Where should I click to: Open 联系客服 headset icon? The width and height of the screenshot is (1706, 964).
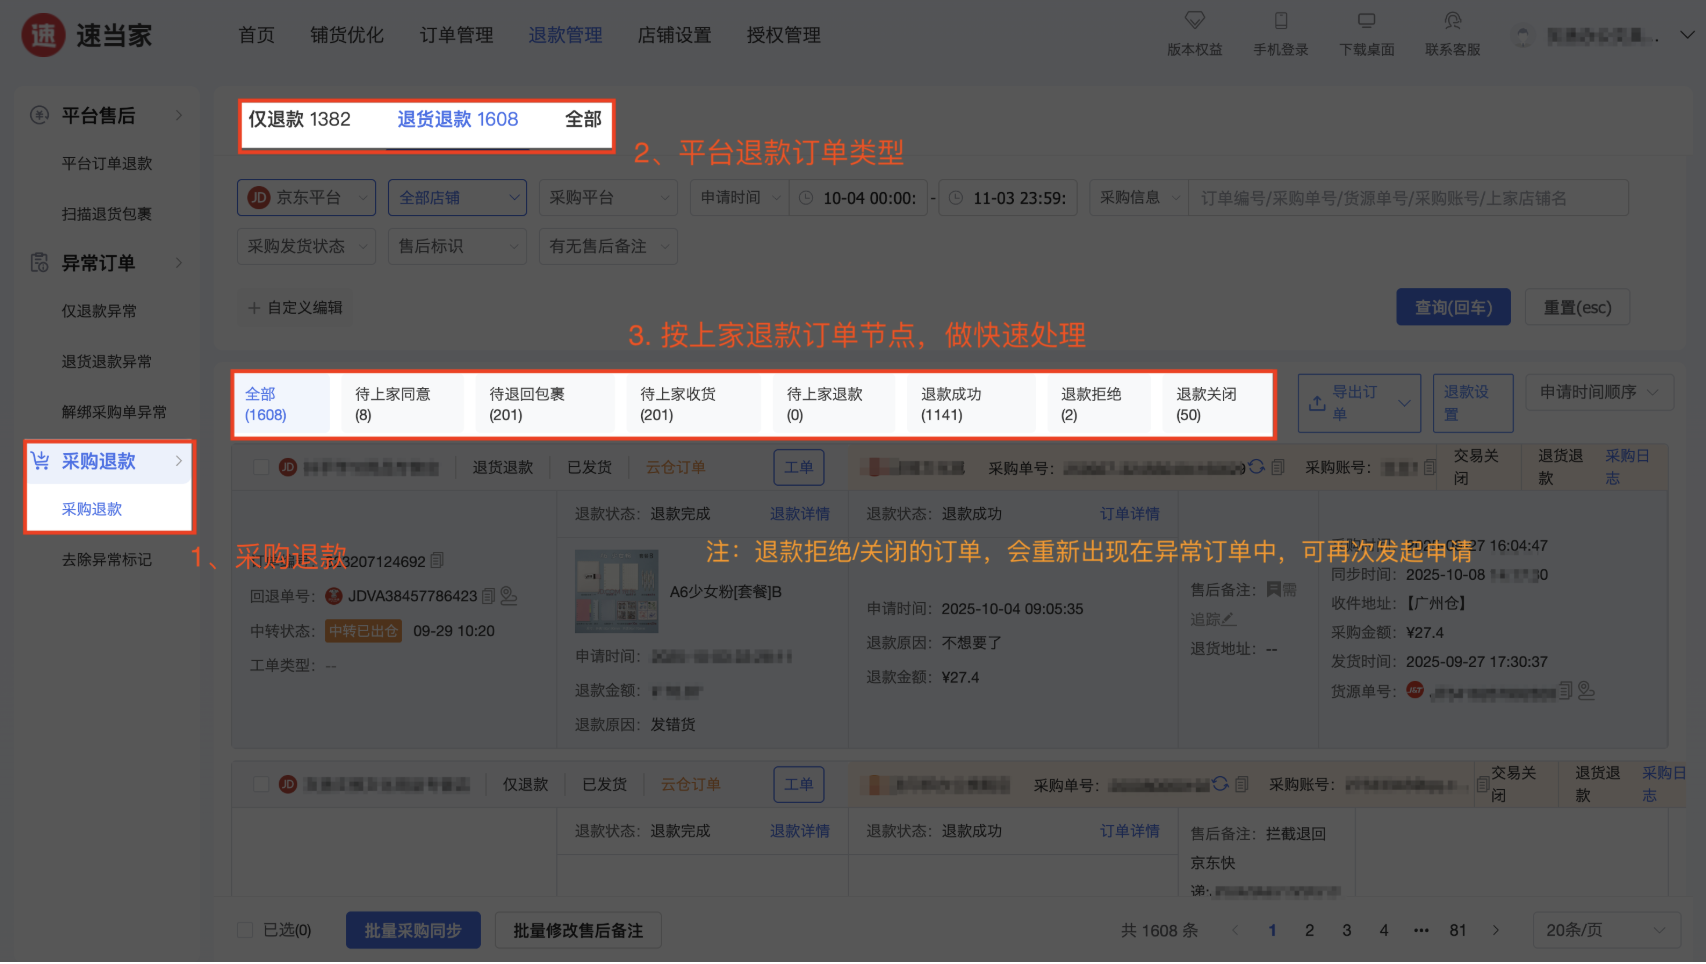[x=1452, y=20]
